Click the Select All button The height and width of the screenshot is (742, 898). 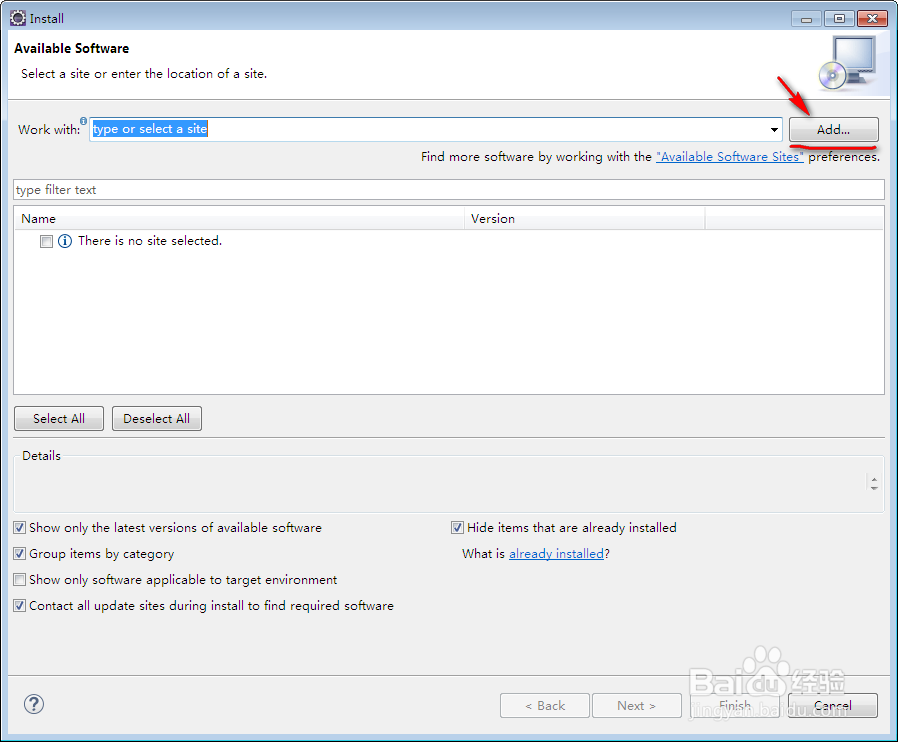click(59, 419)
